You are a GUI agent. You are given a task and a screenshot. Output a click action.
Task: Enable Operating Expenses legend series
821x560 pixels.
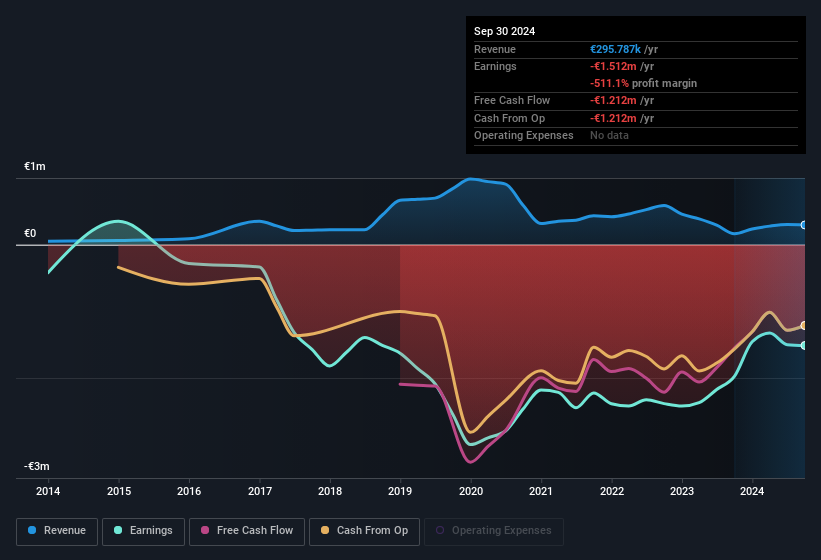(494, 531)
